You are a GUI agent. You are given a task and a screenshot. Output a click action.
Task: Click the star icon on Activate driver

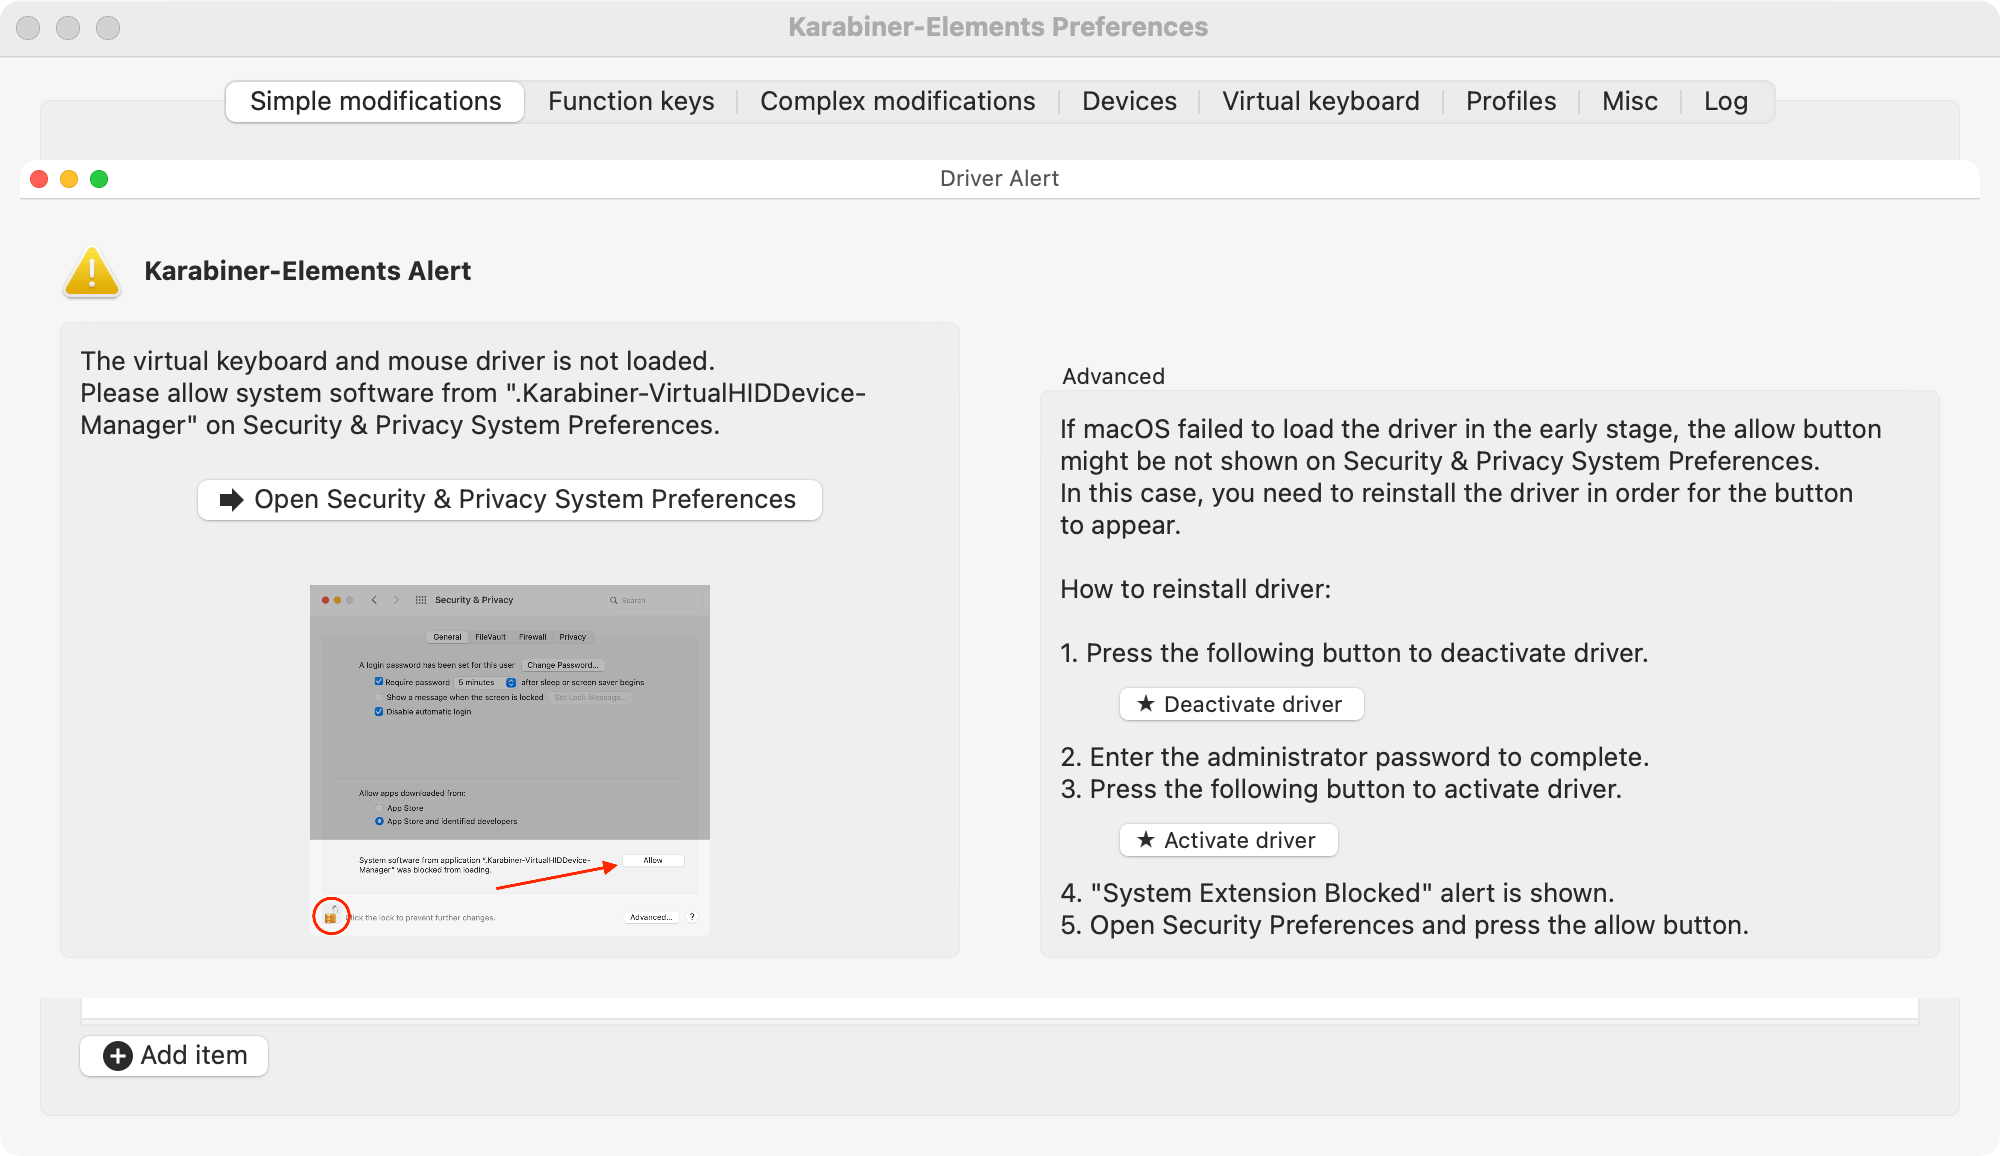(1146, 840)
